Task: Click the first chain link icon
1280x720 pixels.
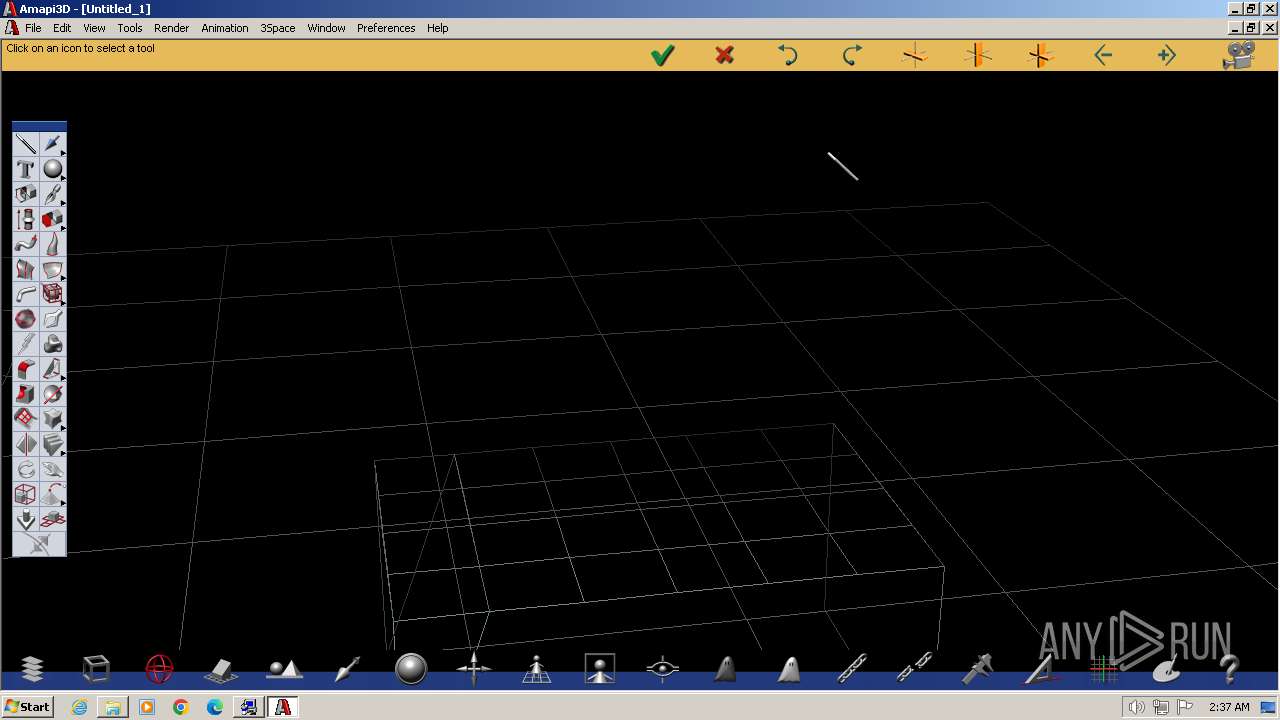Action: 852,669
